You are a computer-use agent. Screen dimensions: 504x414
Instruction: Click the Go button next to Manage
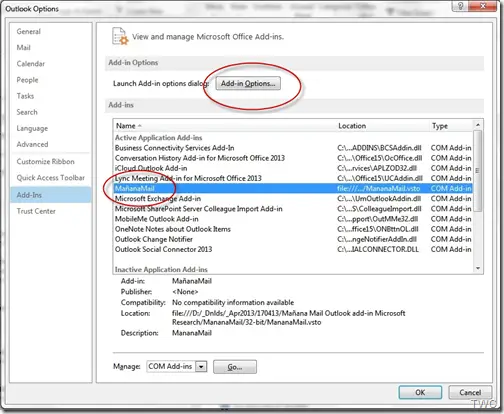click(x=235, y=367)
